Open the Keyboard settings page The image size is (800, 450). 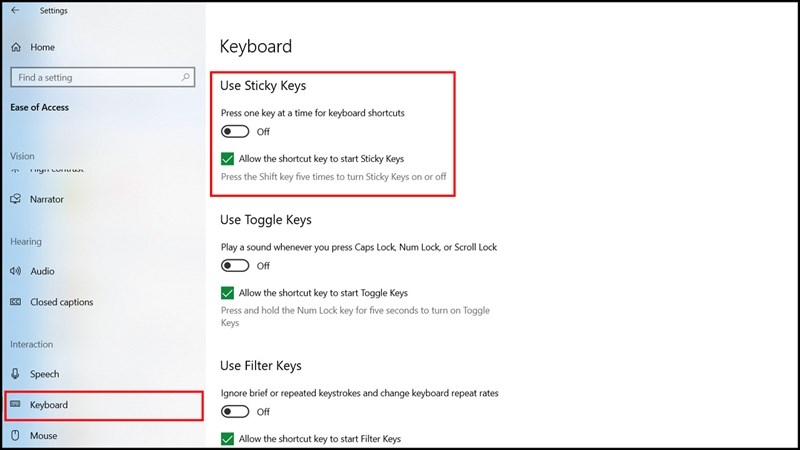click(x=50, y=405)
